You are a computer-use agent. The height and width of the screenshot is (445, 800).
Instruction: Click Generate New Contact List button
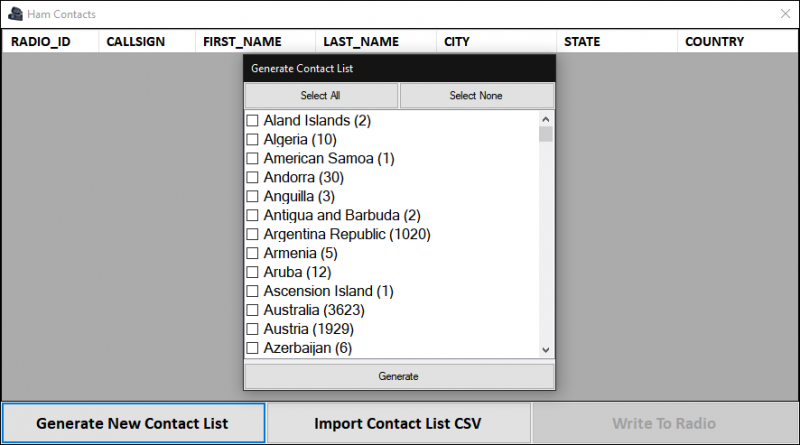pos(133,423)
